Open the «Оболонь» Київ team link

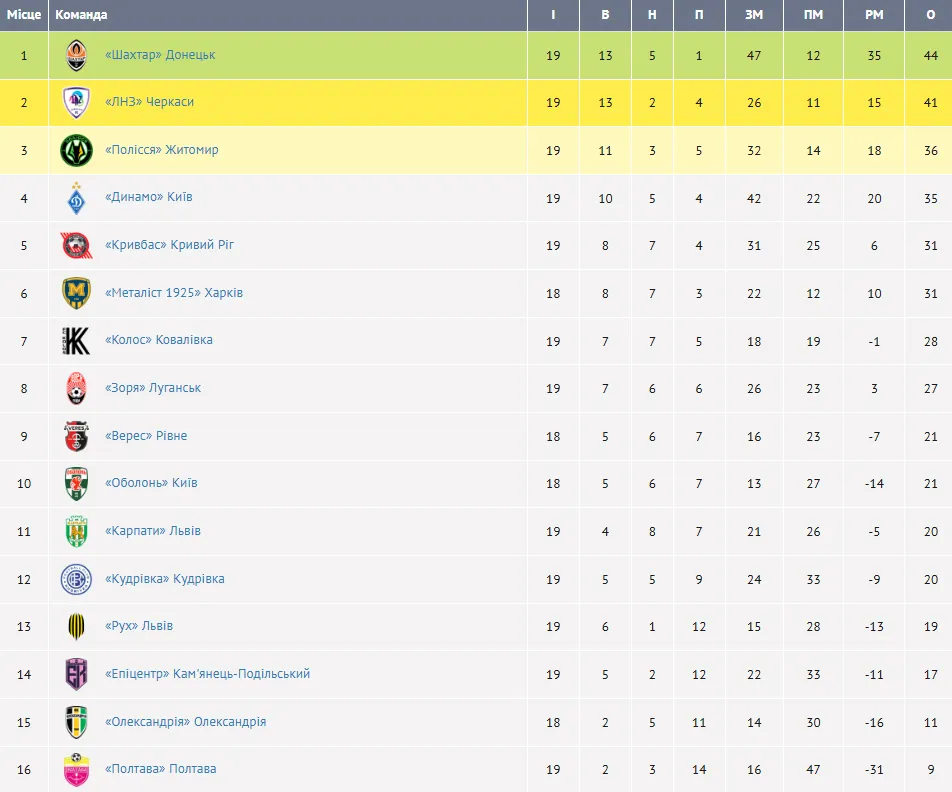[151, 483]
